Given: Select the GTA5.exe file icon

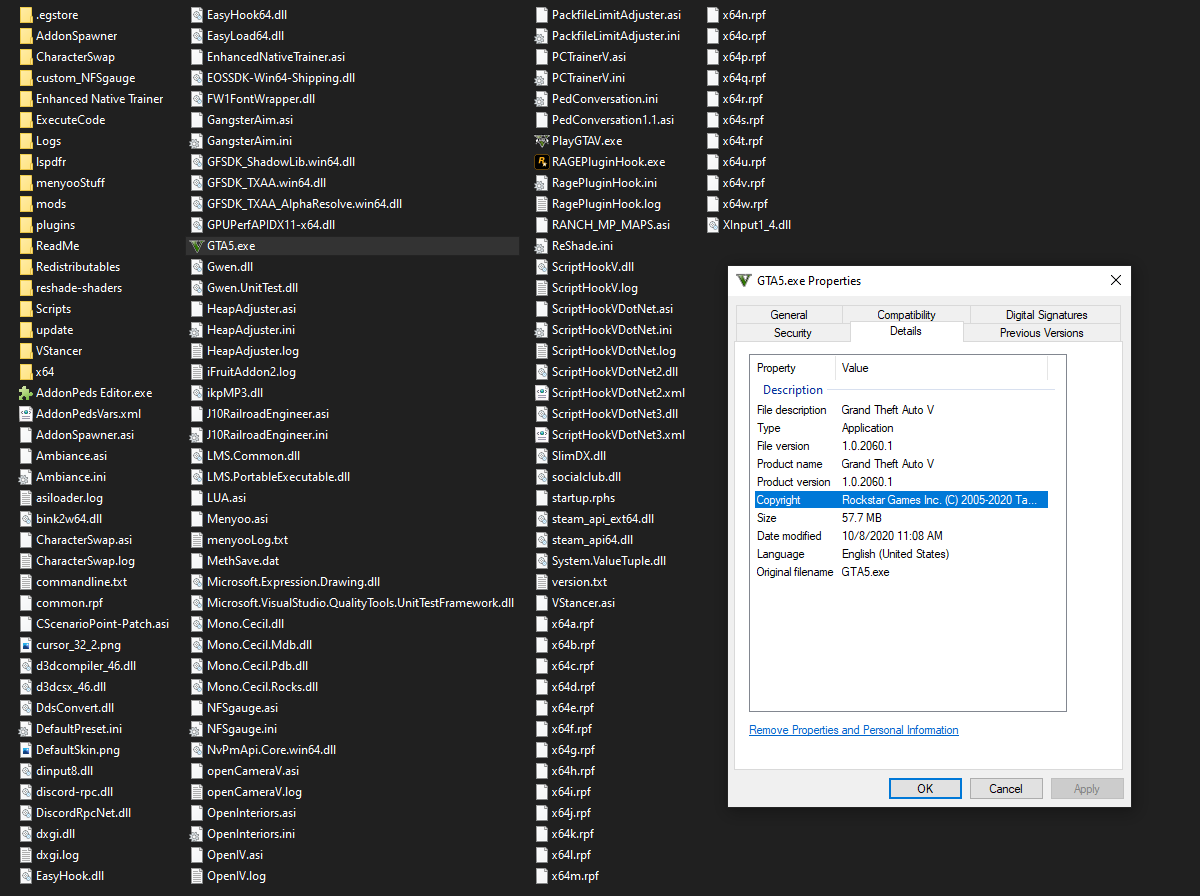Looking at the screenshot, I should [196, 246].
